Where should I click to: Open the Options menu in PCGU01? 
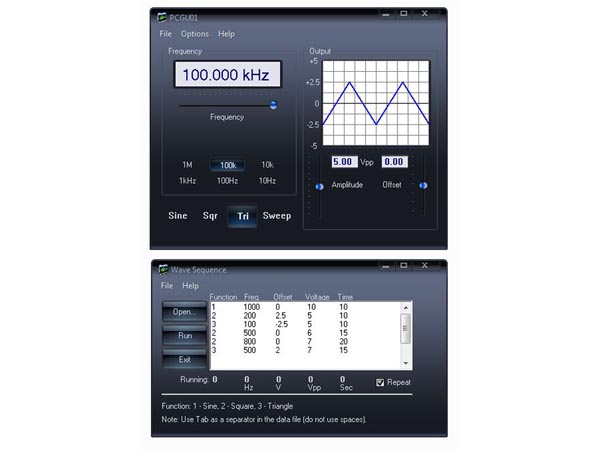[x=195, y=34]
